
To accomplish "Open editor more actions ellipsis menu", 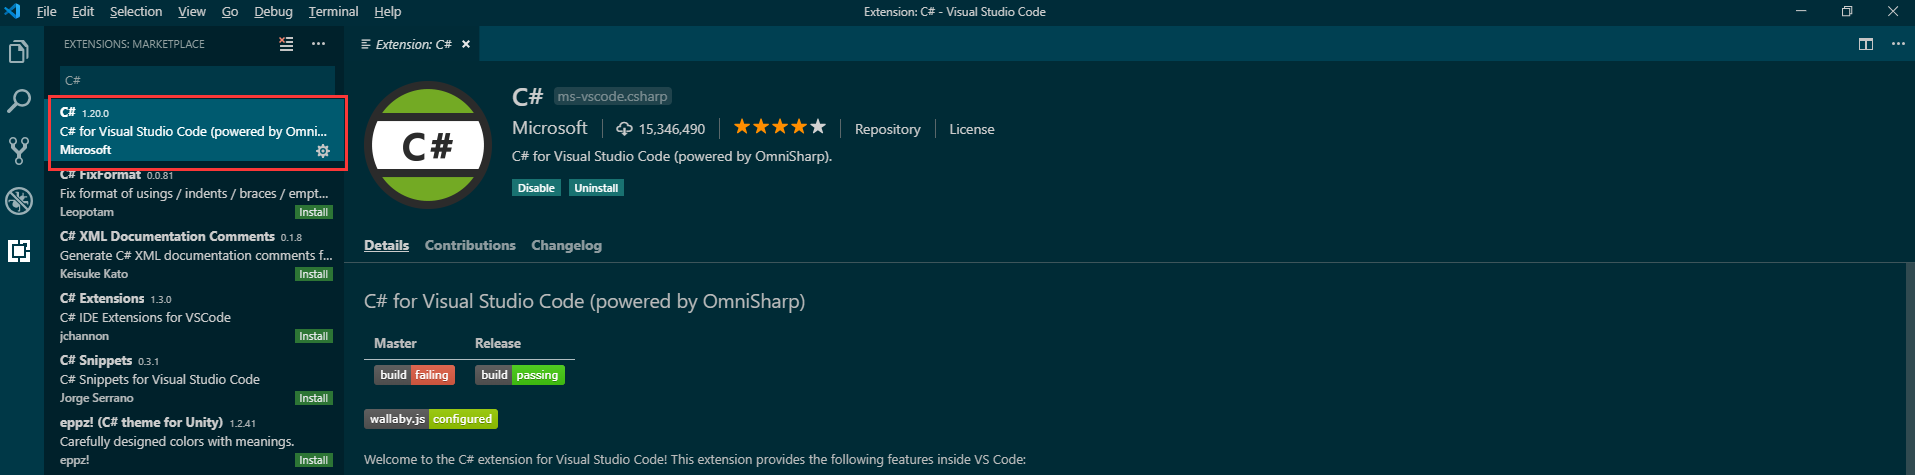I will point(1897,44).
